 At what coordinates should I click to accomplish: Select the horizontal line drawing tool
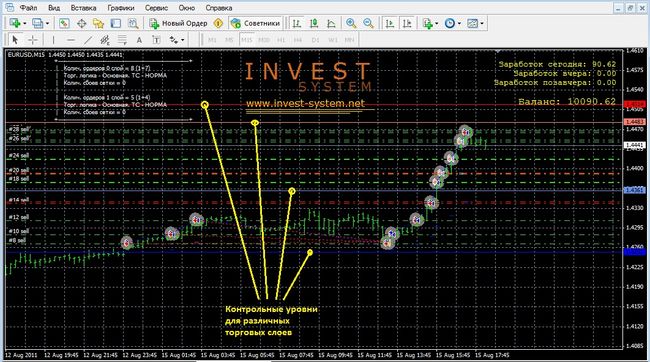point(70,40)
